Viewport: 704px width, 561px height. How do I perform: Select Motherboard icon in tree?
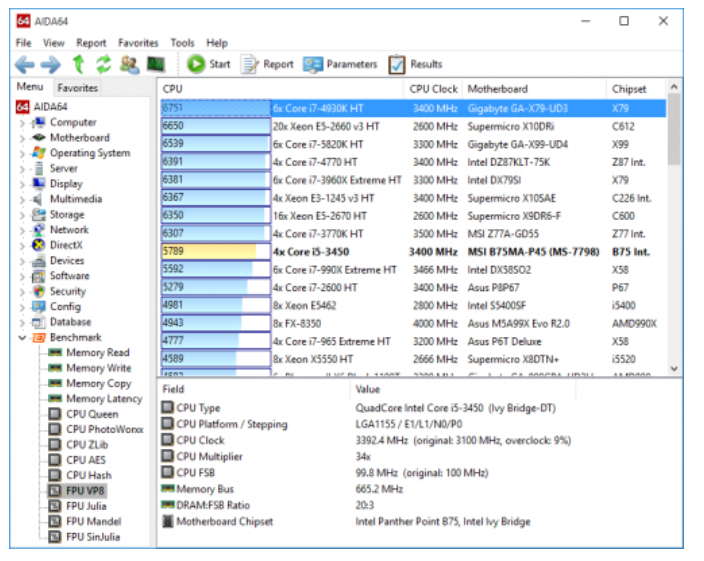pos(39,138)
